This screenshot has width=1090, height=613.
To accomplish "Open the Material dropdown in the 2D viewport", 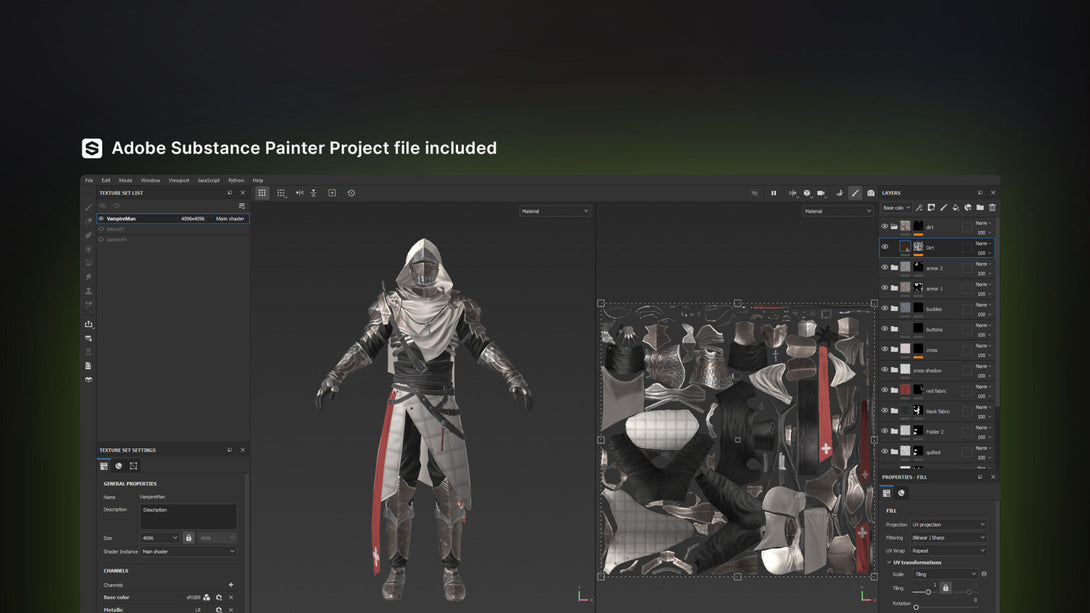I will click(838, 211).
